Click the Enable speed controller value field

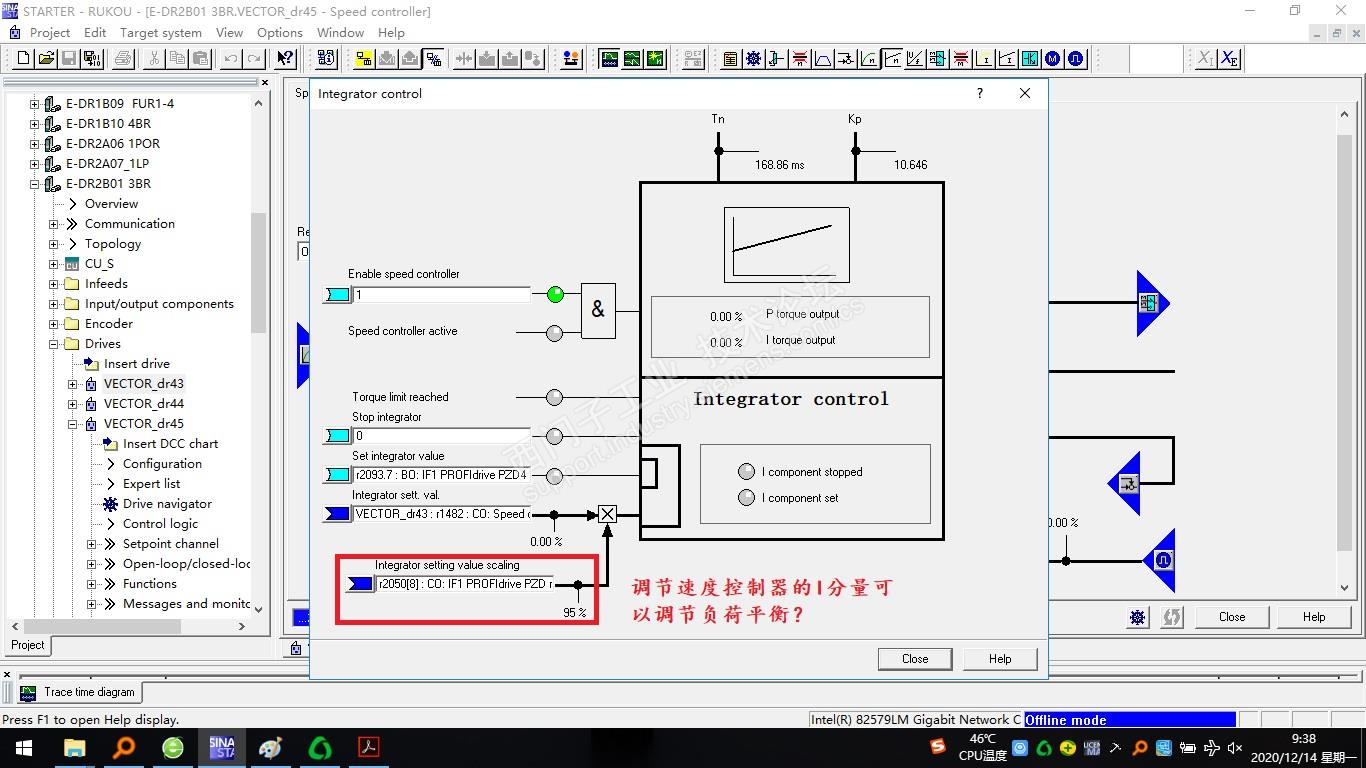[x=442, y=295]
